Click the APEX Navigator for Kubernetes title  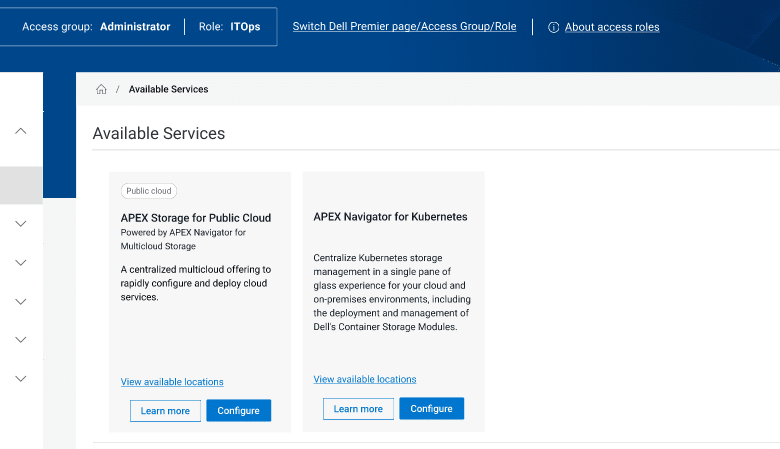click(x=390, y=217)
